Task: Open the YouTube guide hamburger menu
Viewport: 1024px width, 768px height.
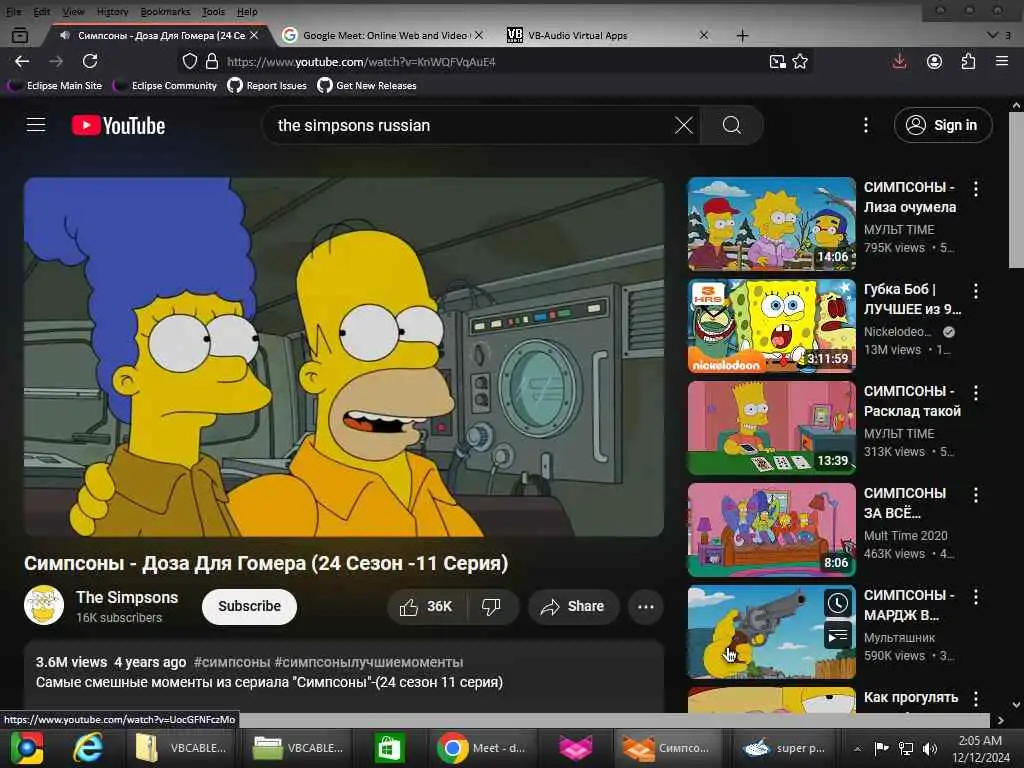Action: (x=36, y=125)
